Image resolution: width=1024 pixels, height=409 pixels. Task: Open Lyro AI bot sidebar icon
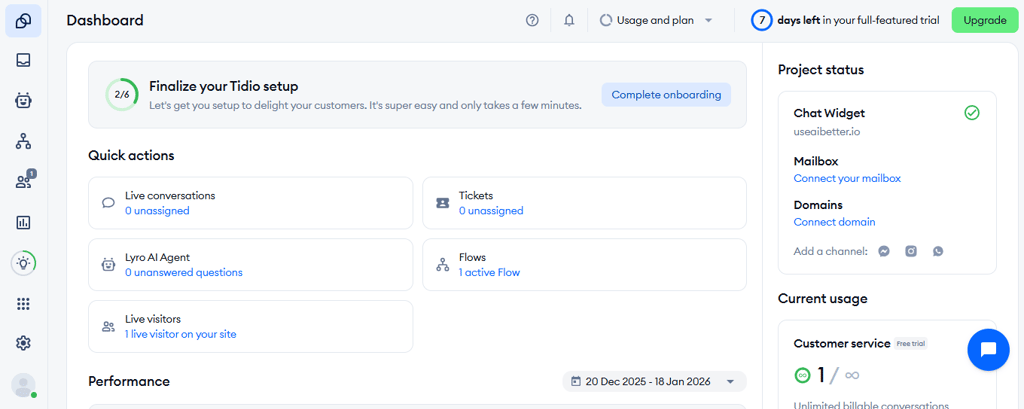tap(23, 100)
